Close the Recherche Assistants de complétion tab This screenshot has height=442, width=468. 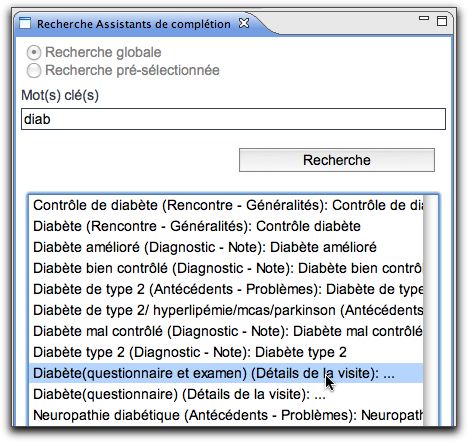coord(244,23)
